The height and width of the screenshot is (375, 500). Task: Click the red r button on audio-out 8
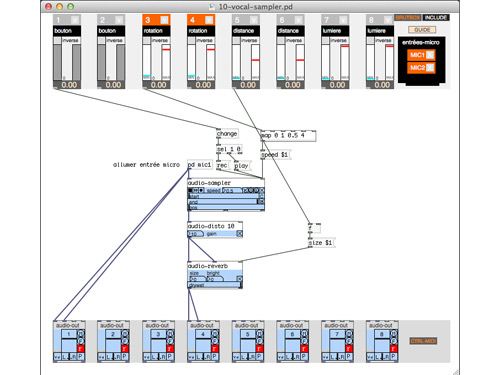[x=393, y=349]
